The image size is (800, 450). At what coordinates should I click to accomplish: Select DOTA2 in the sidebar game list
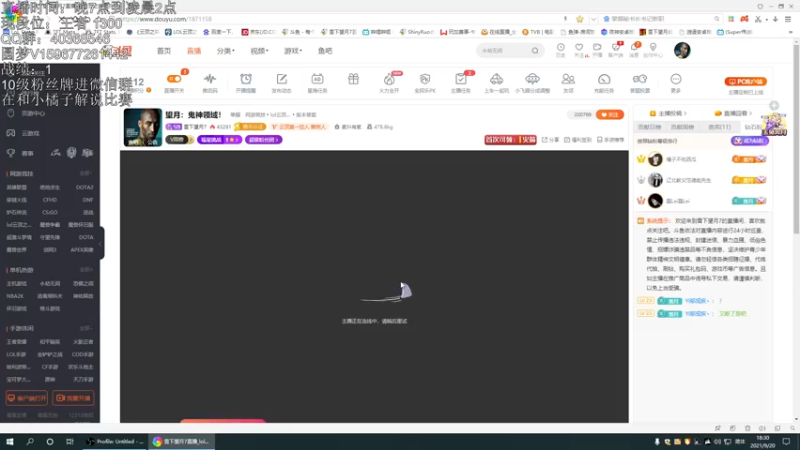tap(84, 187)
